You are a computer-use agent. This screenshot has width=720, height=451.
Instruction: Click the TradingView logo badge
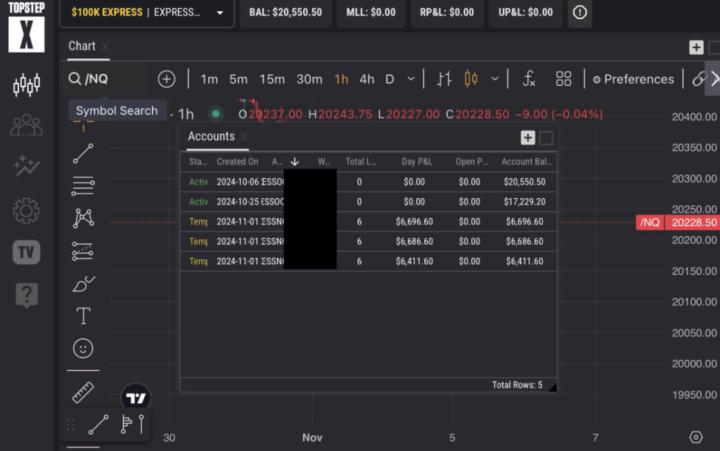pos(135,398)
